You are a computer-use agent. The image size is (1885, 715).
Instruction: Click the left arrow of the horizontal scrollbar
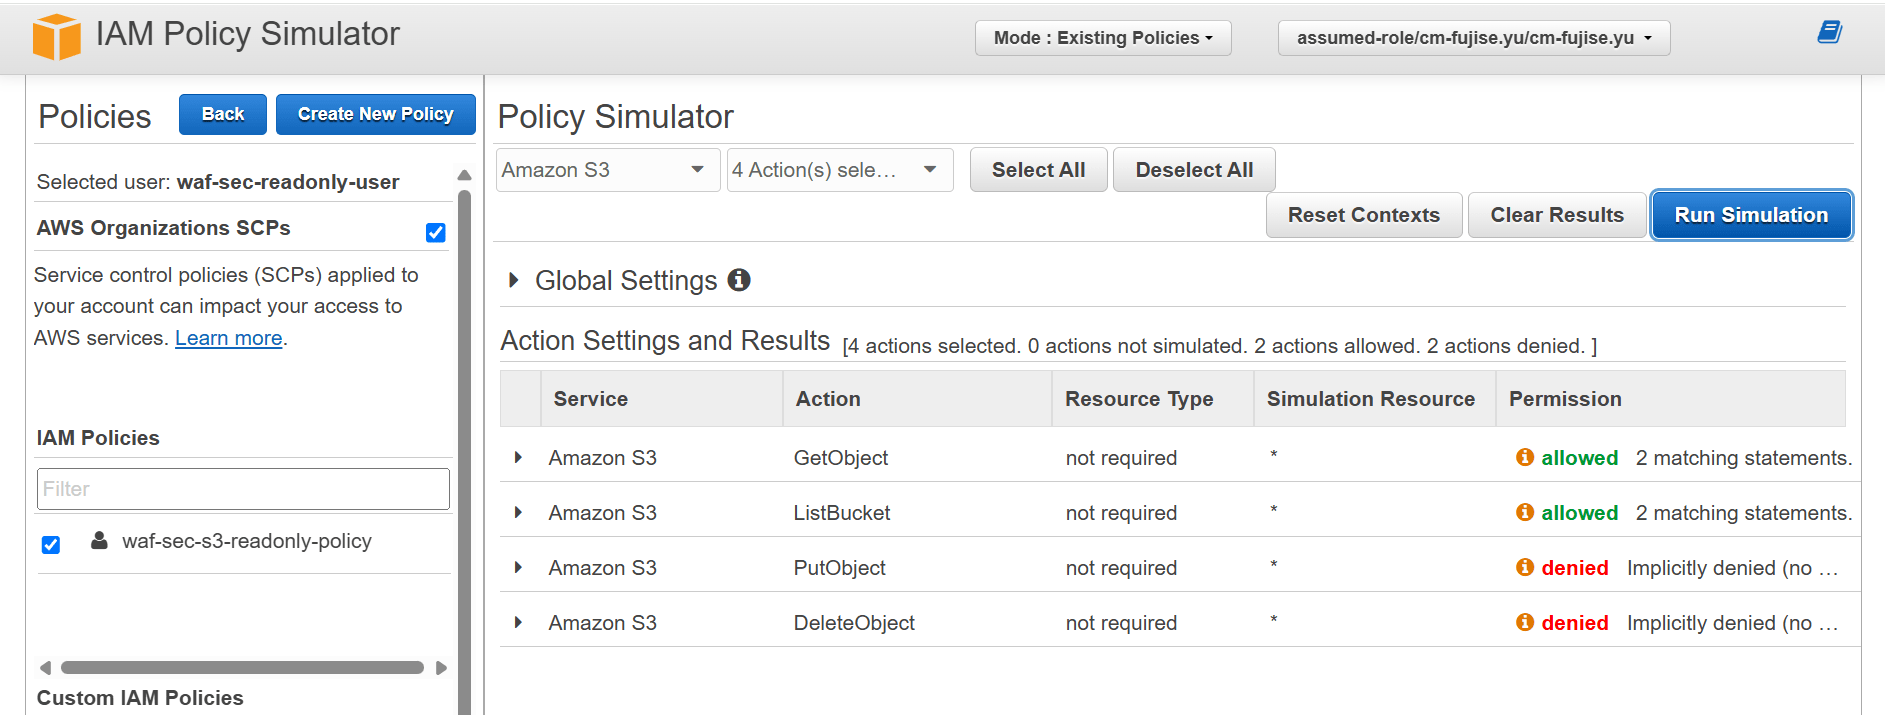45,668
